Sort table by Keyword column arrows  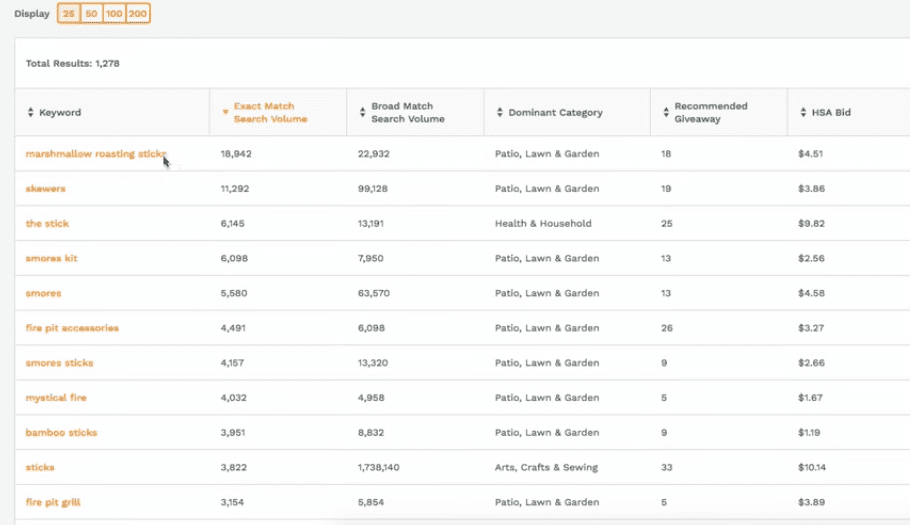[31, 113]
